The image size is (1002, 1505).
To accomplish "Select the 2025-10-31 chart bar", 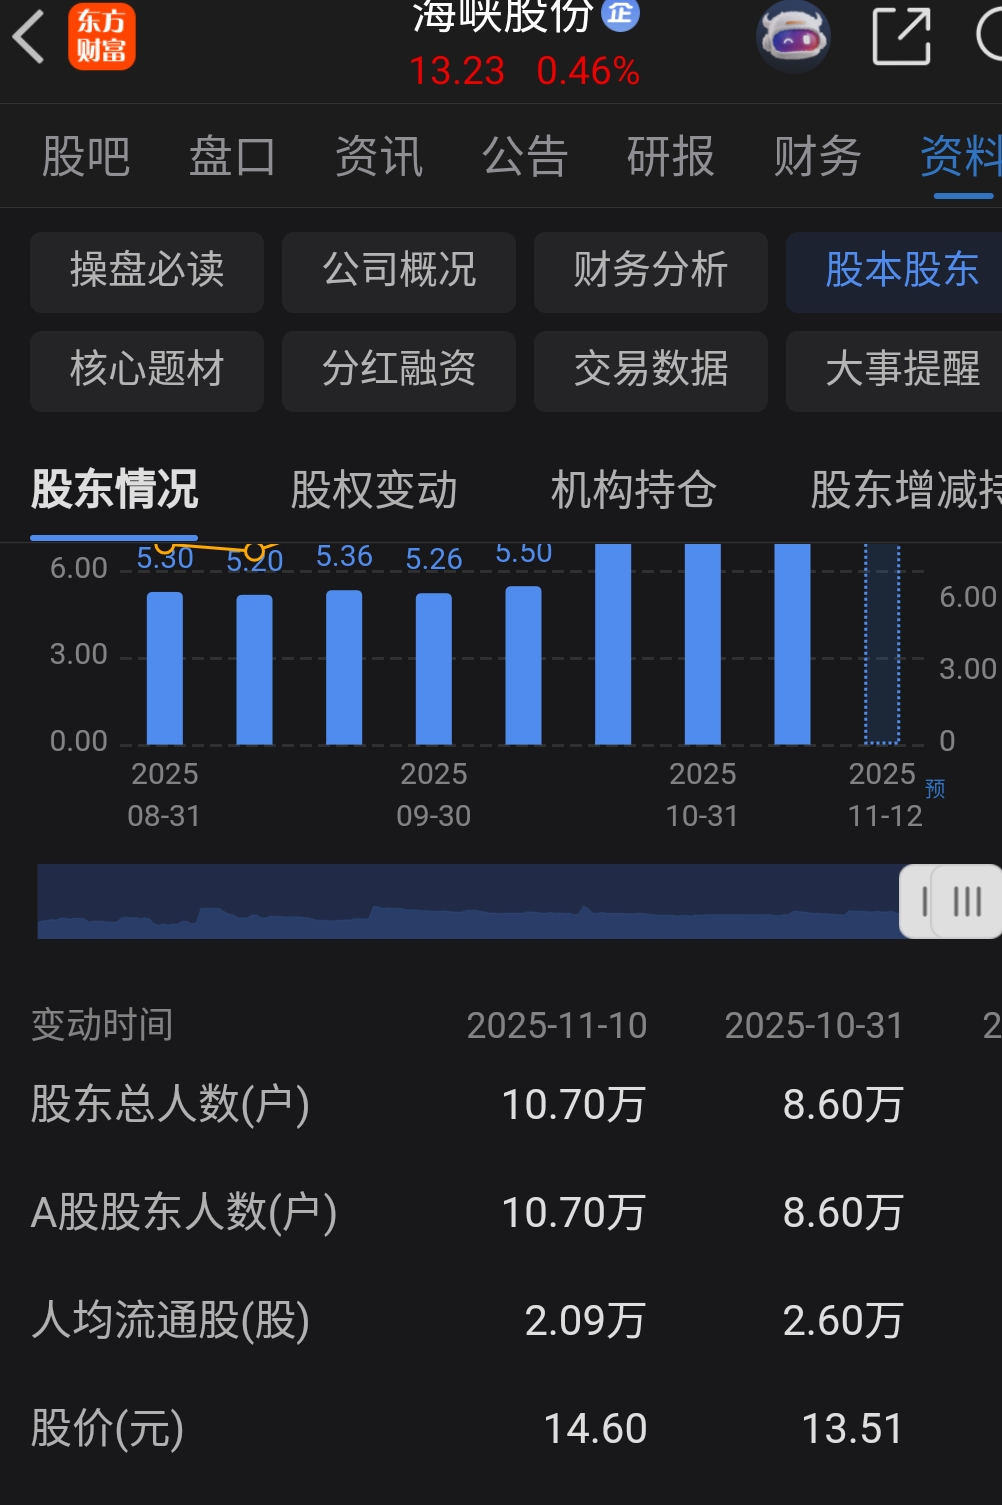I will click(x=703, y=644).
